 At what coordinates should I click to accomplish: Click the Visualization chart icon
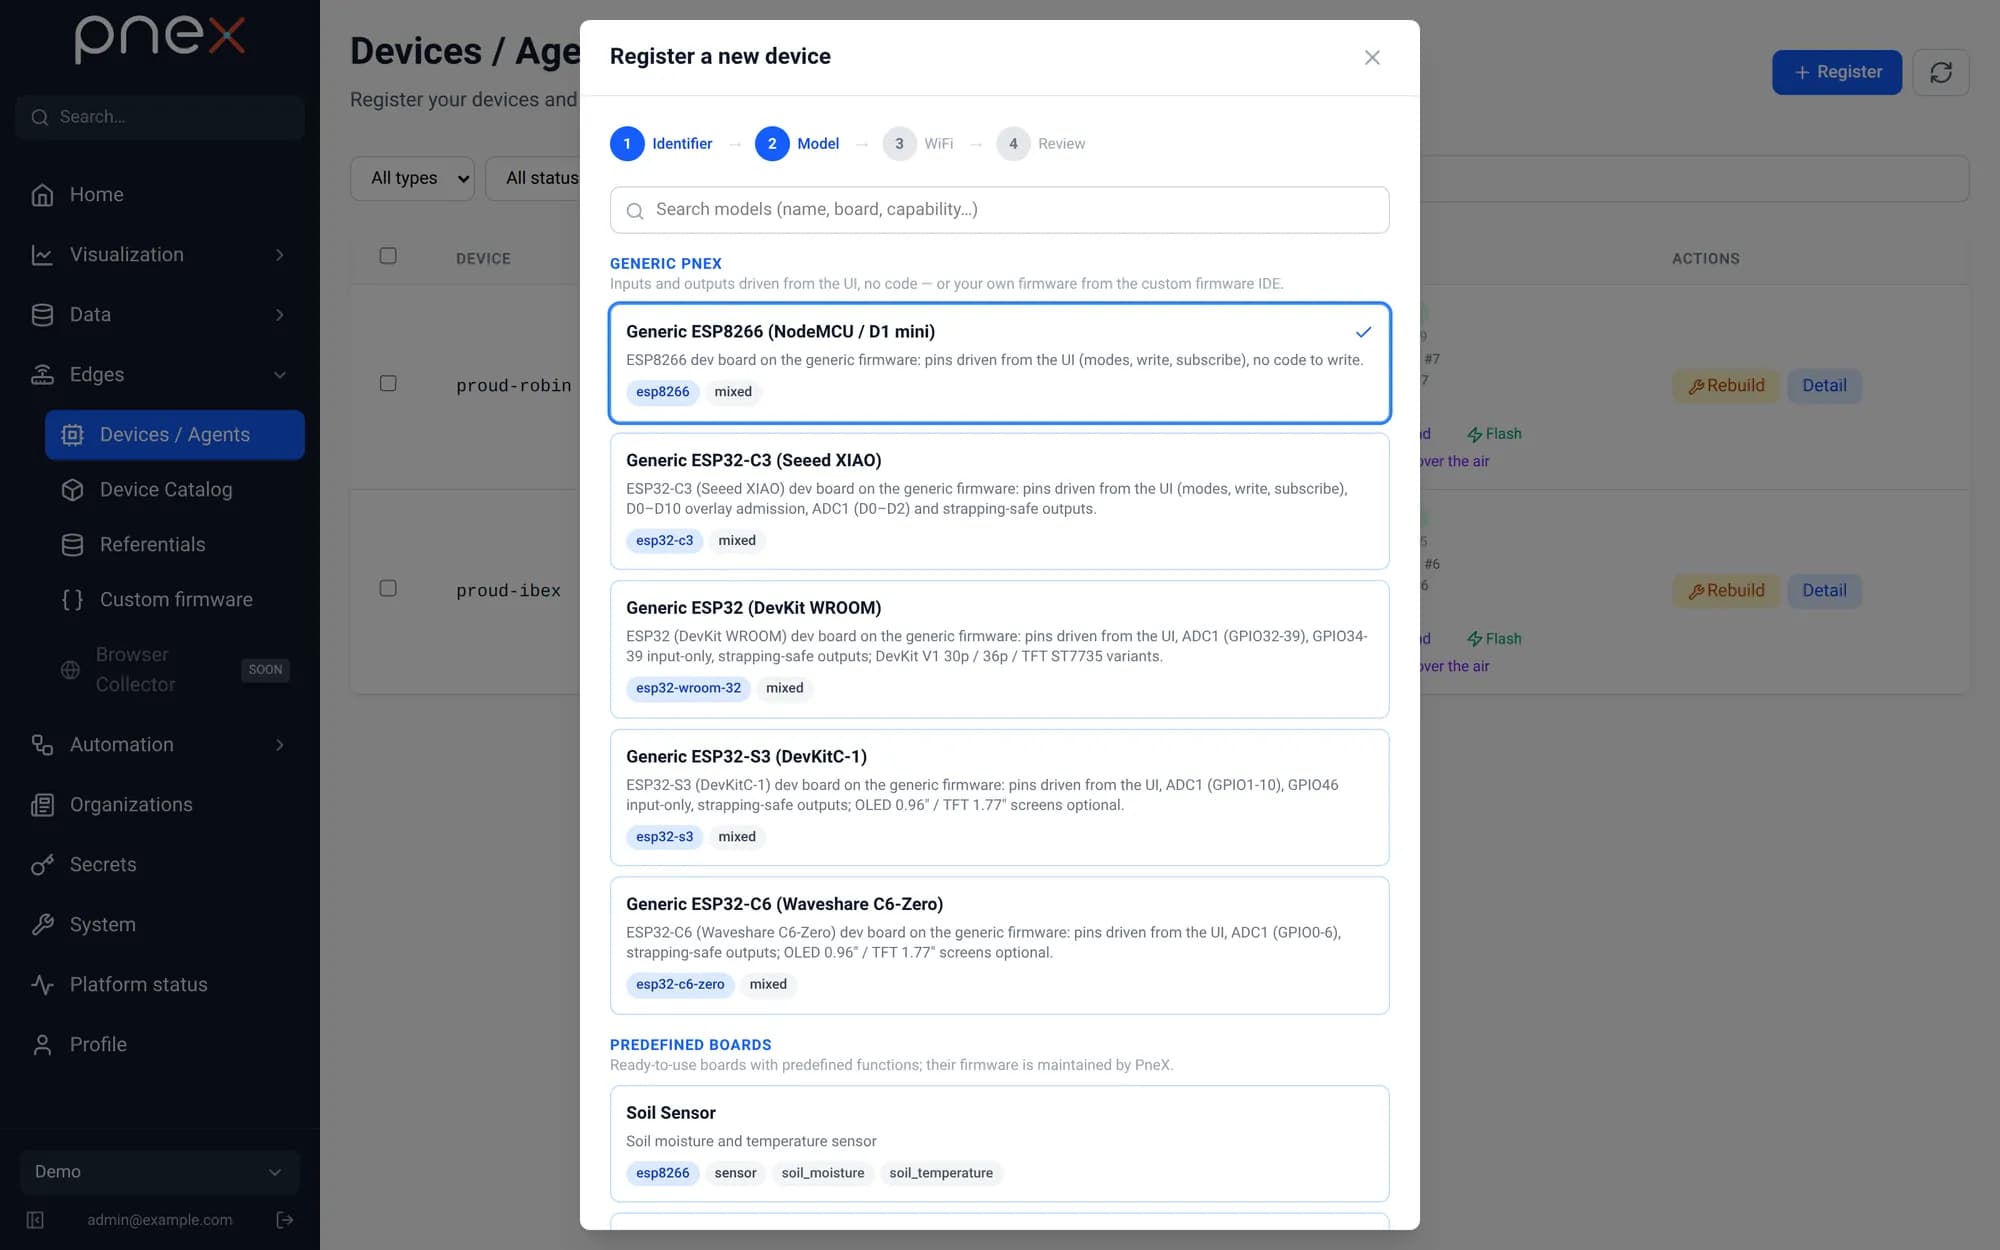(x=42, y=255)
